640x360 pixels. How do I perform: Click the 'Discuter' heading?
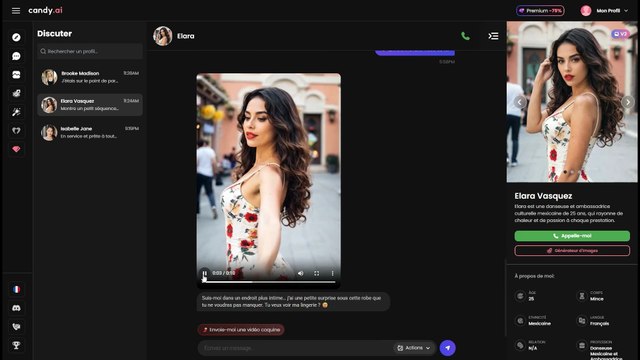tap(54, 33)
